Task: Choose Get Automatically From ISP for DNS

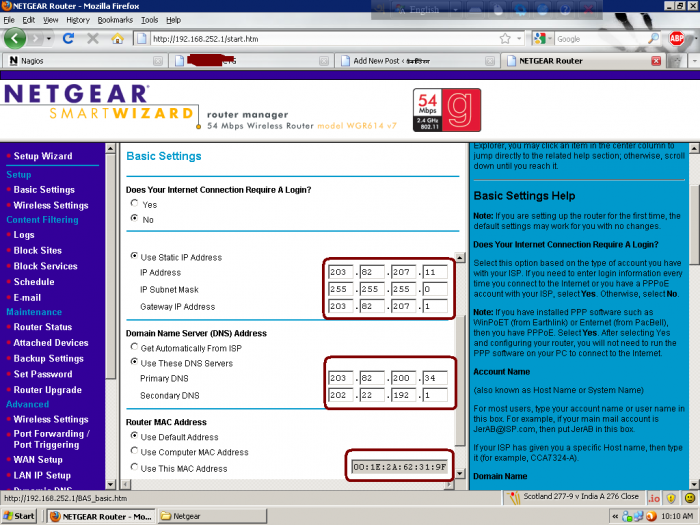Action: 134,347
